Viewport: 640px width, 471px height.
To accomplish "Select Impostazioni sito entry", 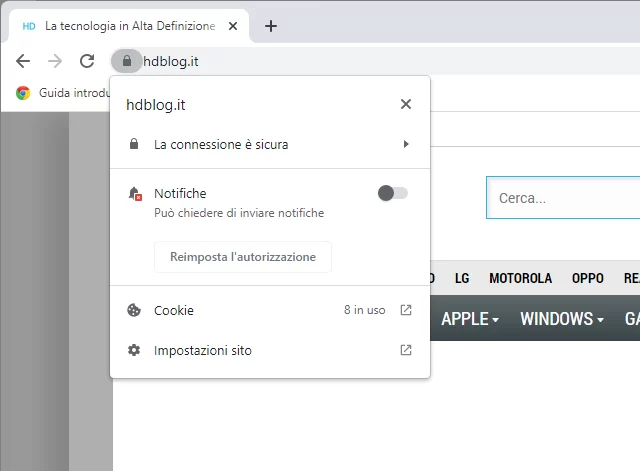I will click(x=202, y=350).
